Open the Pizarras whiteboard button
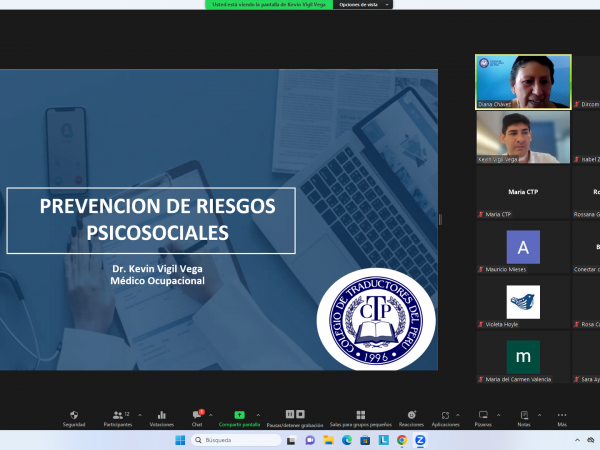This screenshot has height=450, width=600. click(x=483, y=419)
